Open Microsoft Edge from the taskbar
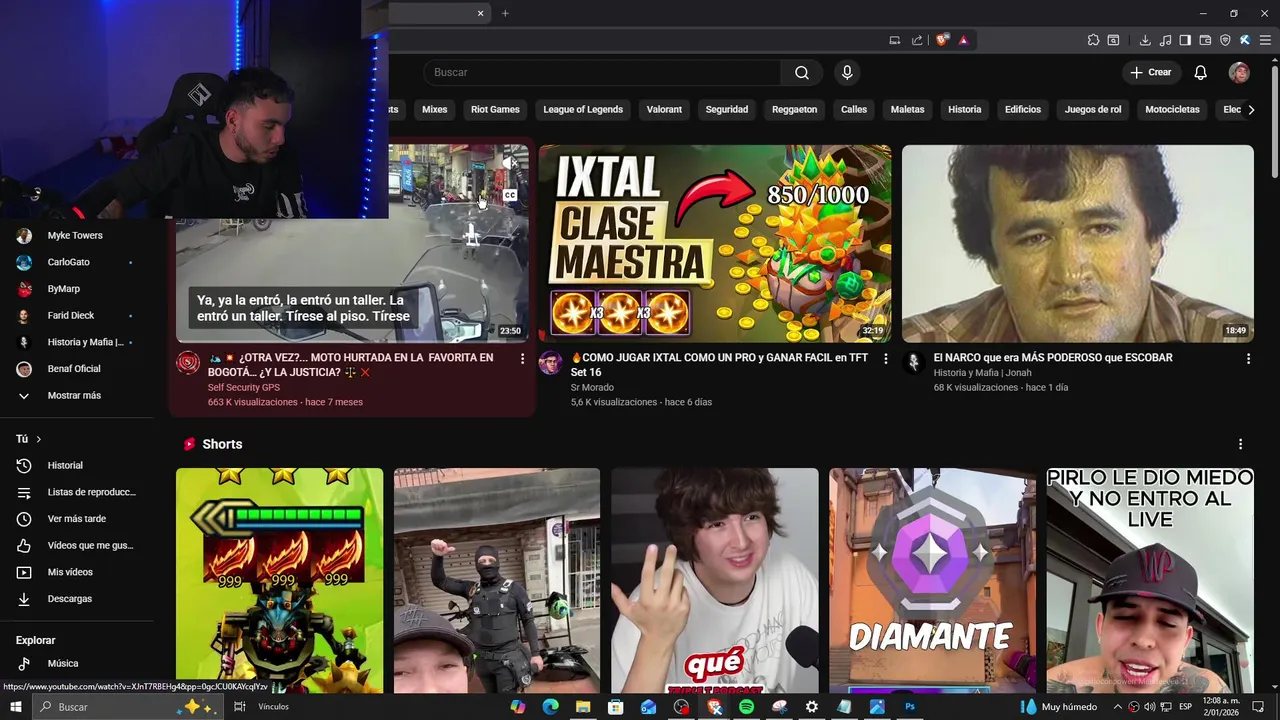 pyautogui.click(x=550, y=707)
